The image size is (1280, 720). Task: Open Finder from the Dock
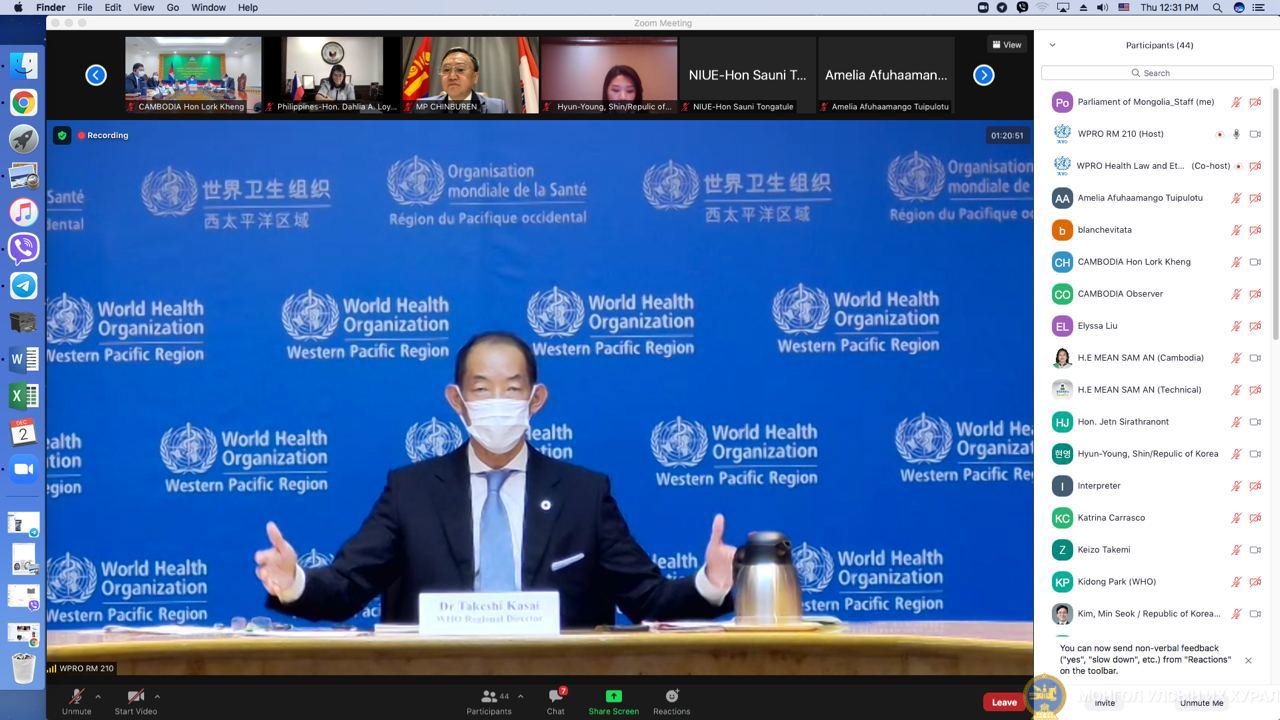(x=24, y=66)
